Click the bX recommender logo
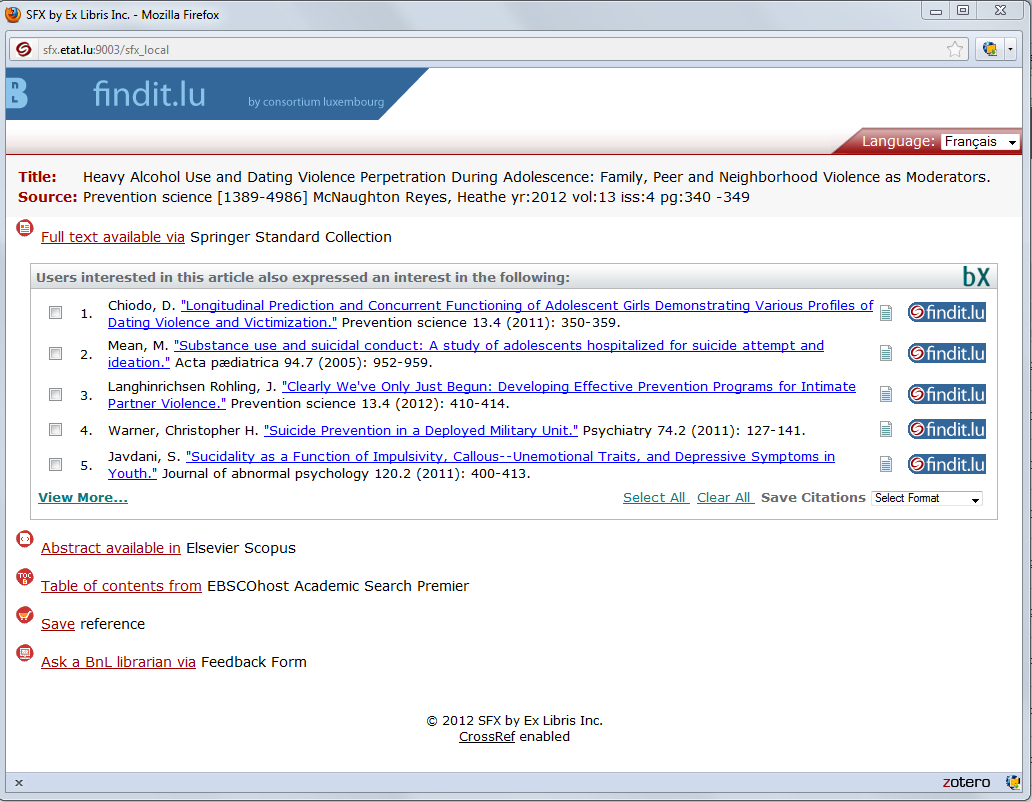The image size is (1032, 802). point(976,277)
